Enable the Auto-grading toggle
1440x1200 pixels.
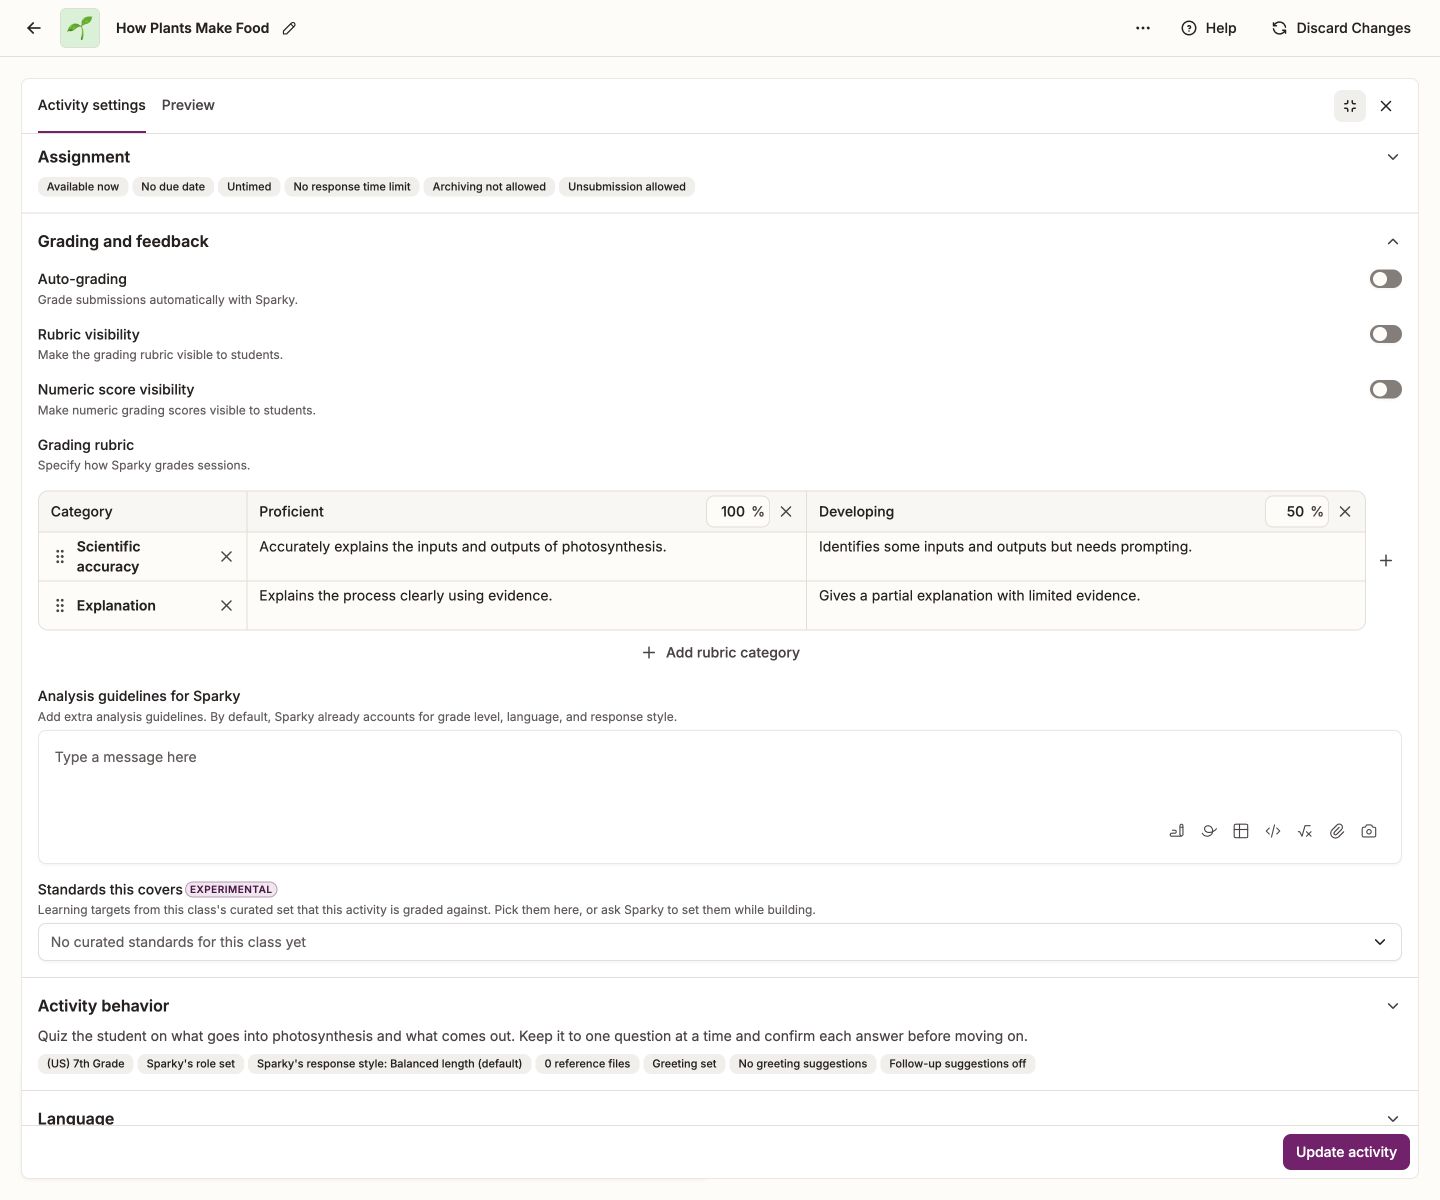click(1386, 279)
